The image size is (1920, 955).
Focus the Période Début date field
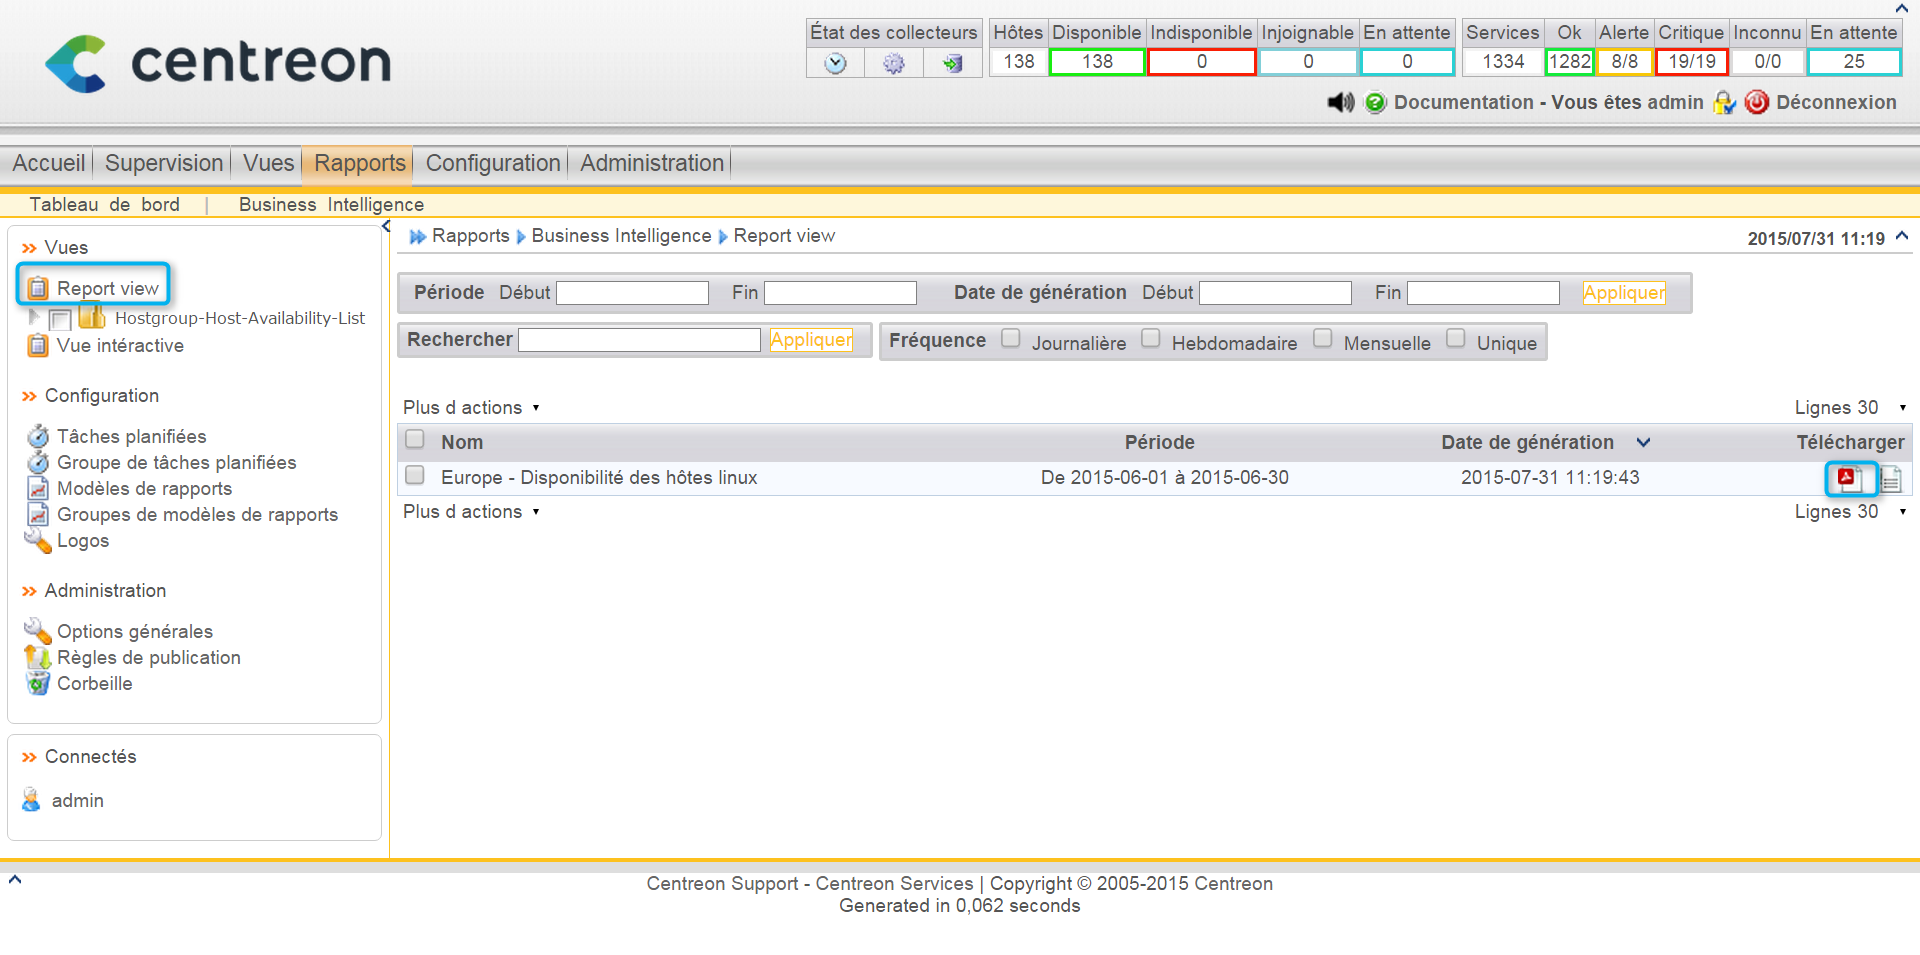click(x=632, y=292)
